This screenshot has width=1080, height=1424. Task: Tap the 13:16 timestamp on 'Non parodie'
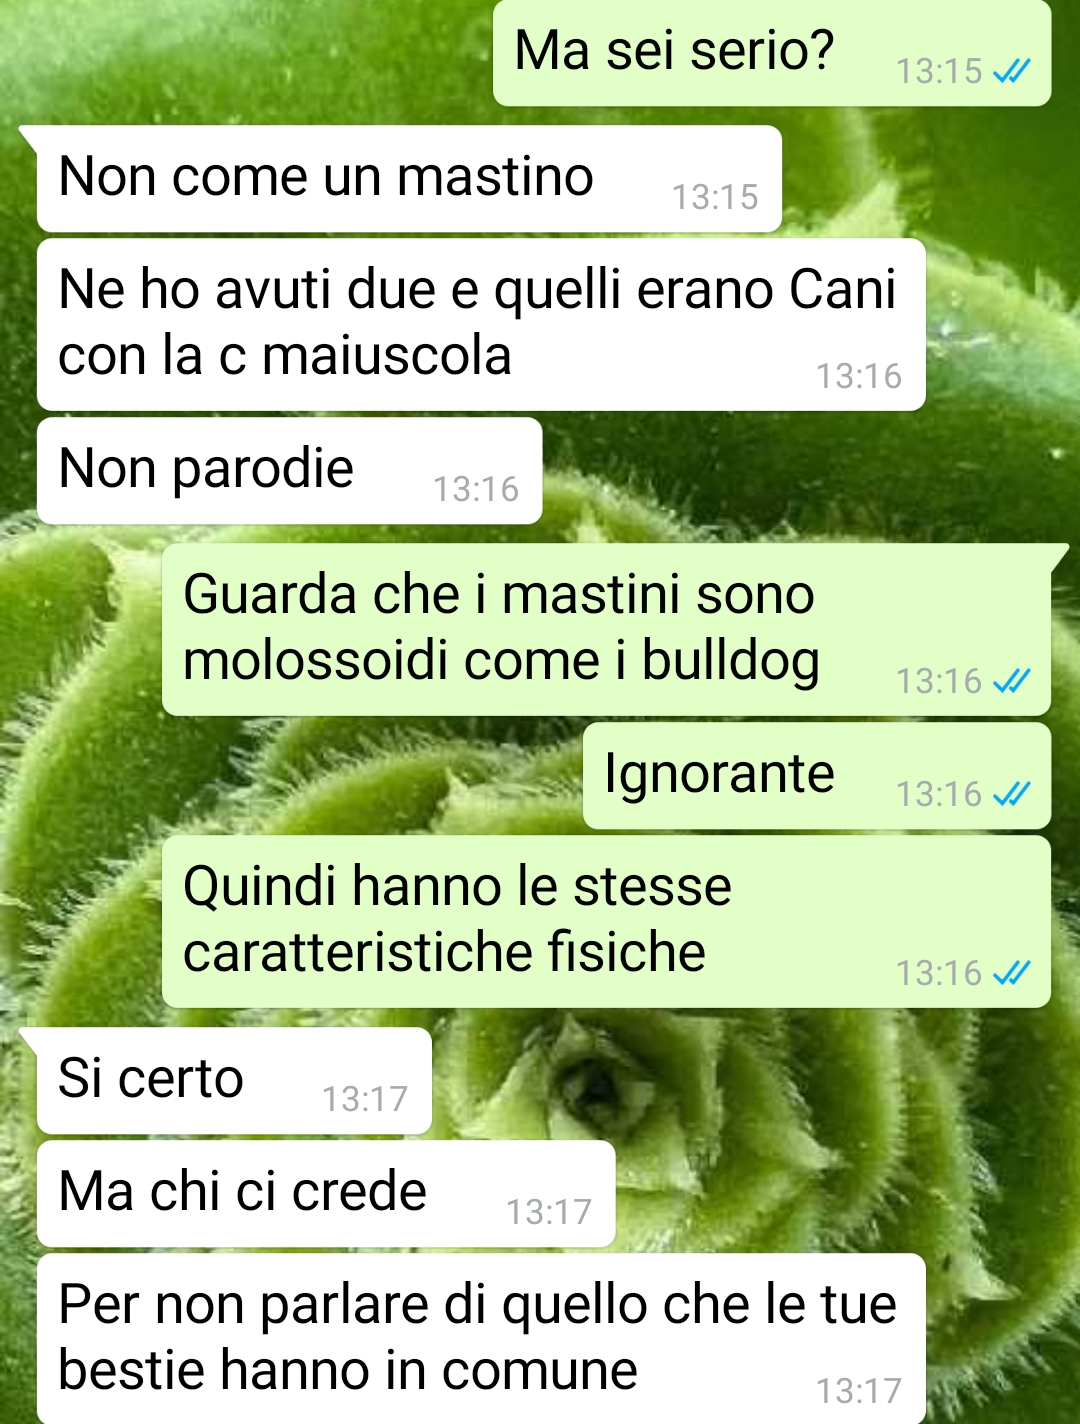476,489
